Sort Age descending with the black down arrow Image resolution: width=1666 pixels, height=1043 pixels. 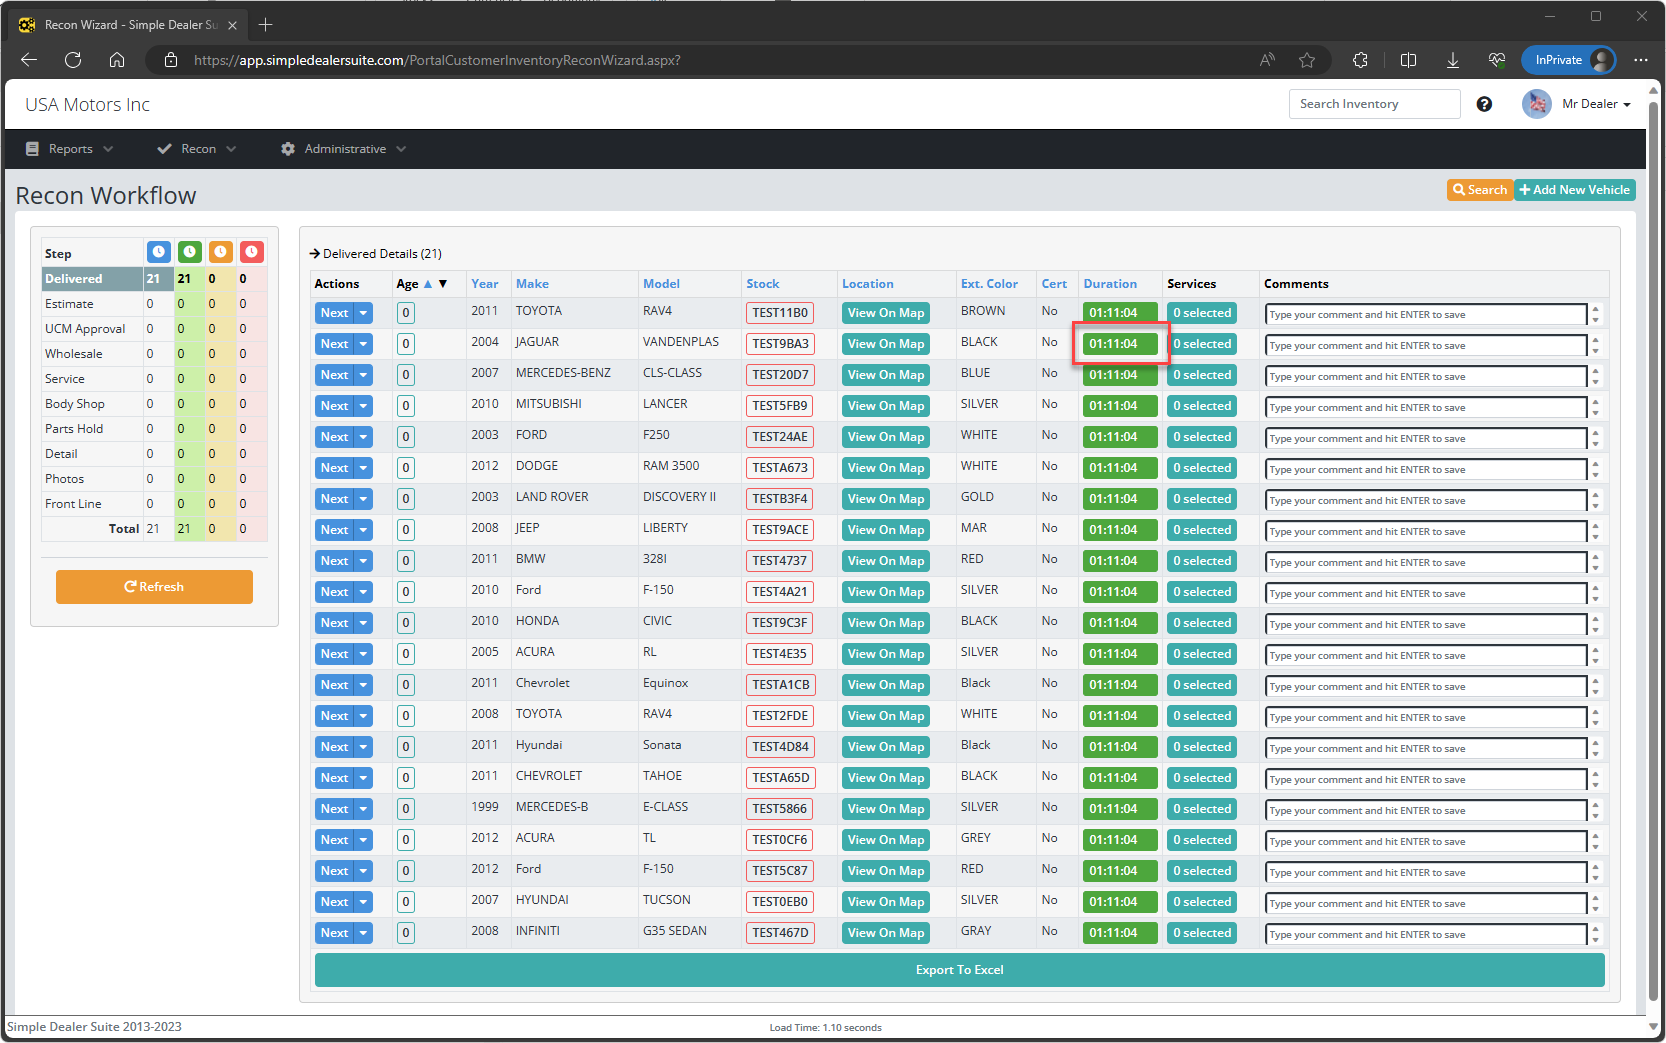click(x=443, y=284)
